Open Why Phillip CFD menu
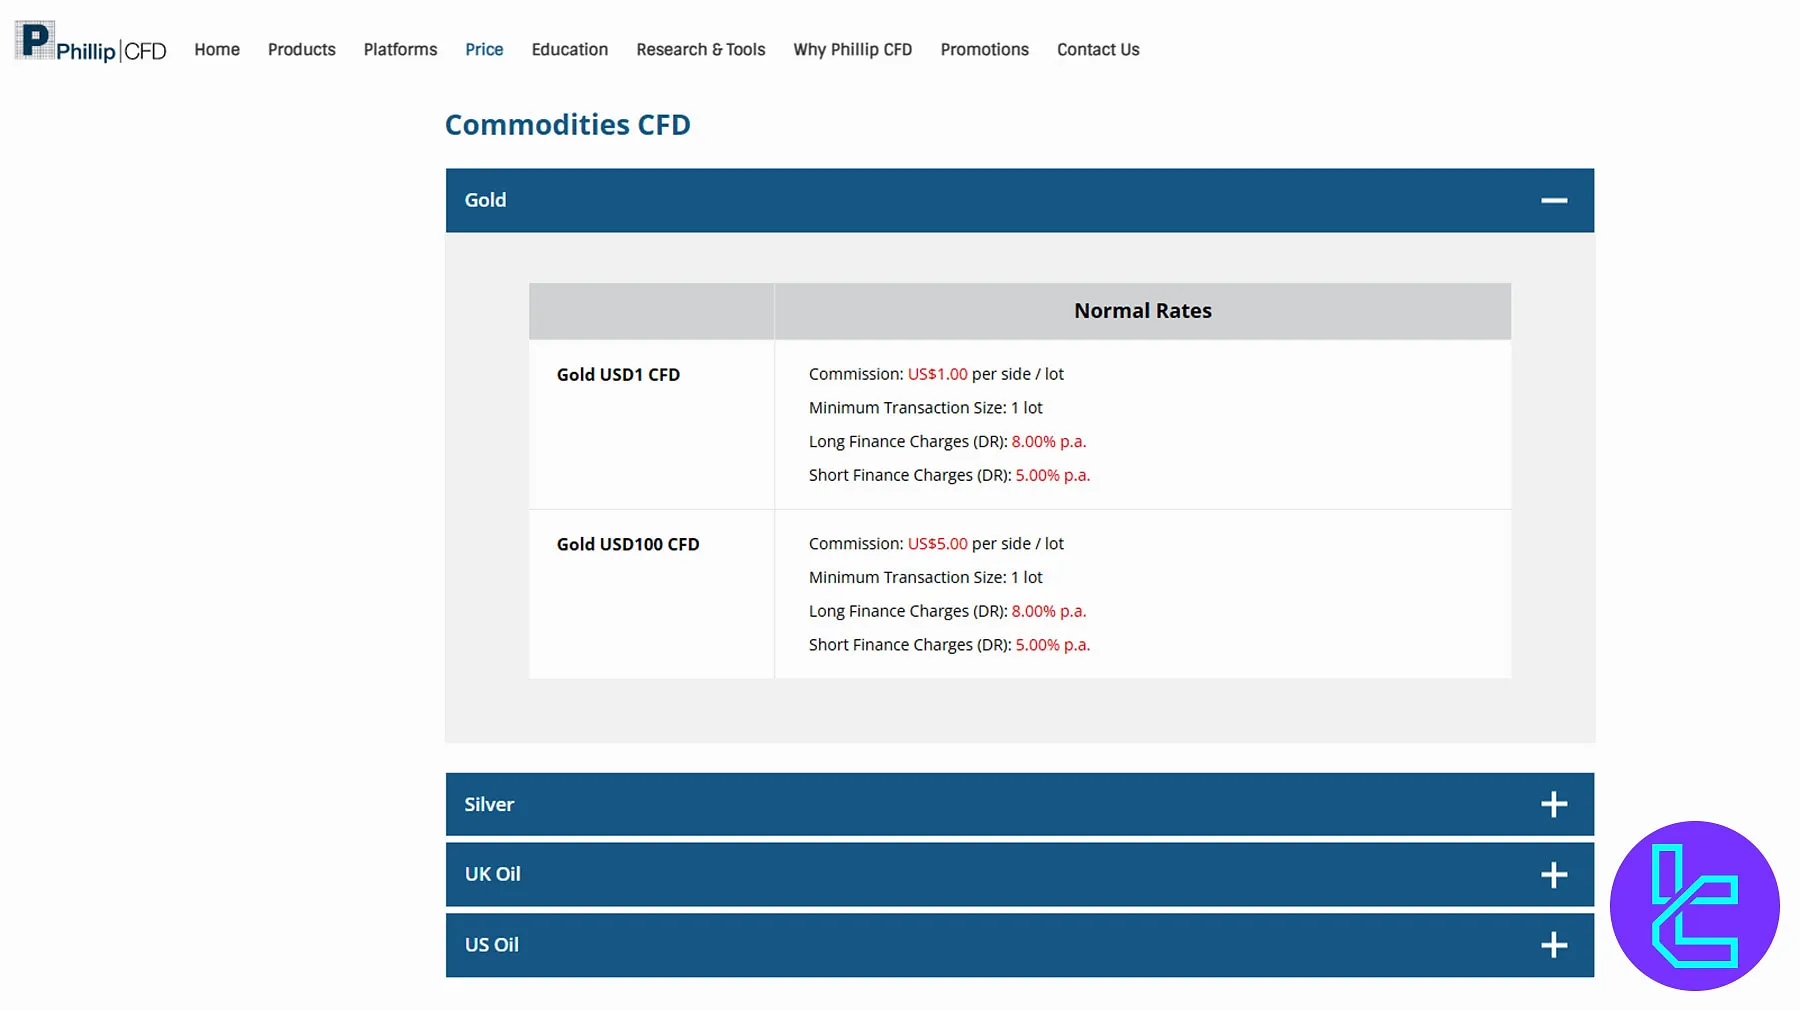1800x1011 pixels. pos(853,49)
